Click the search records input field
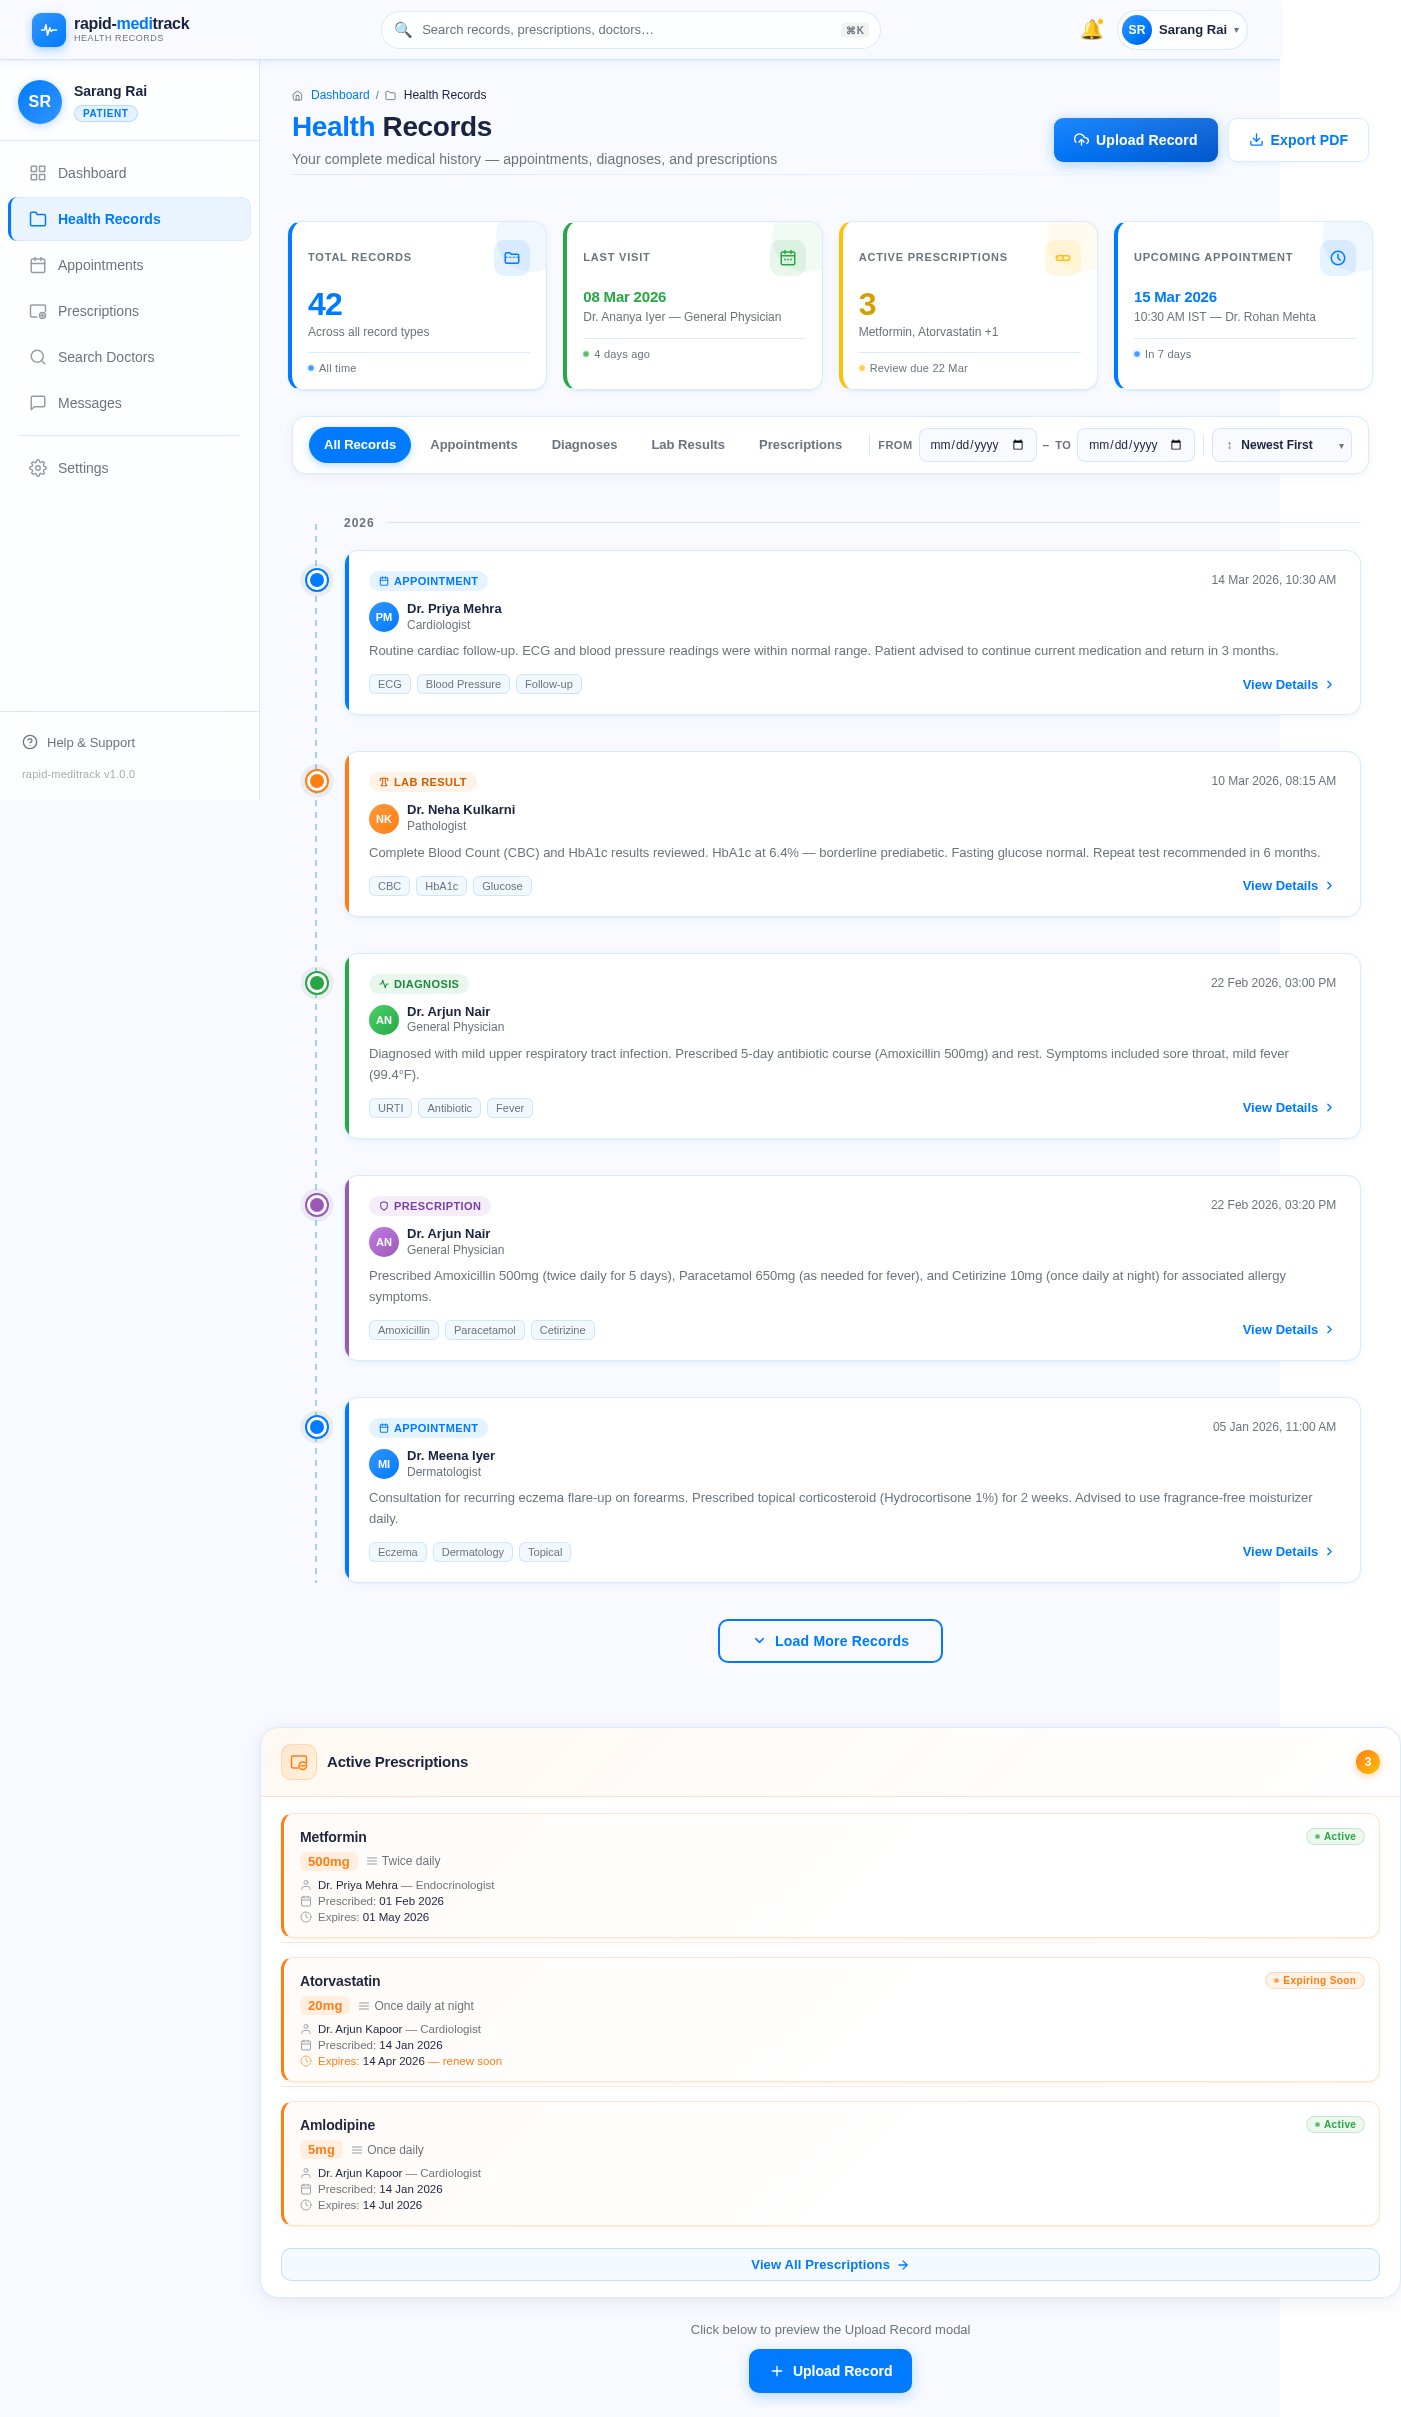 pyautogui.click(x=630, y=30)
